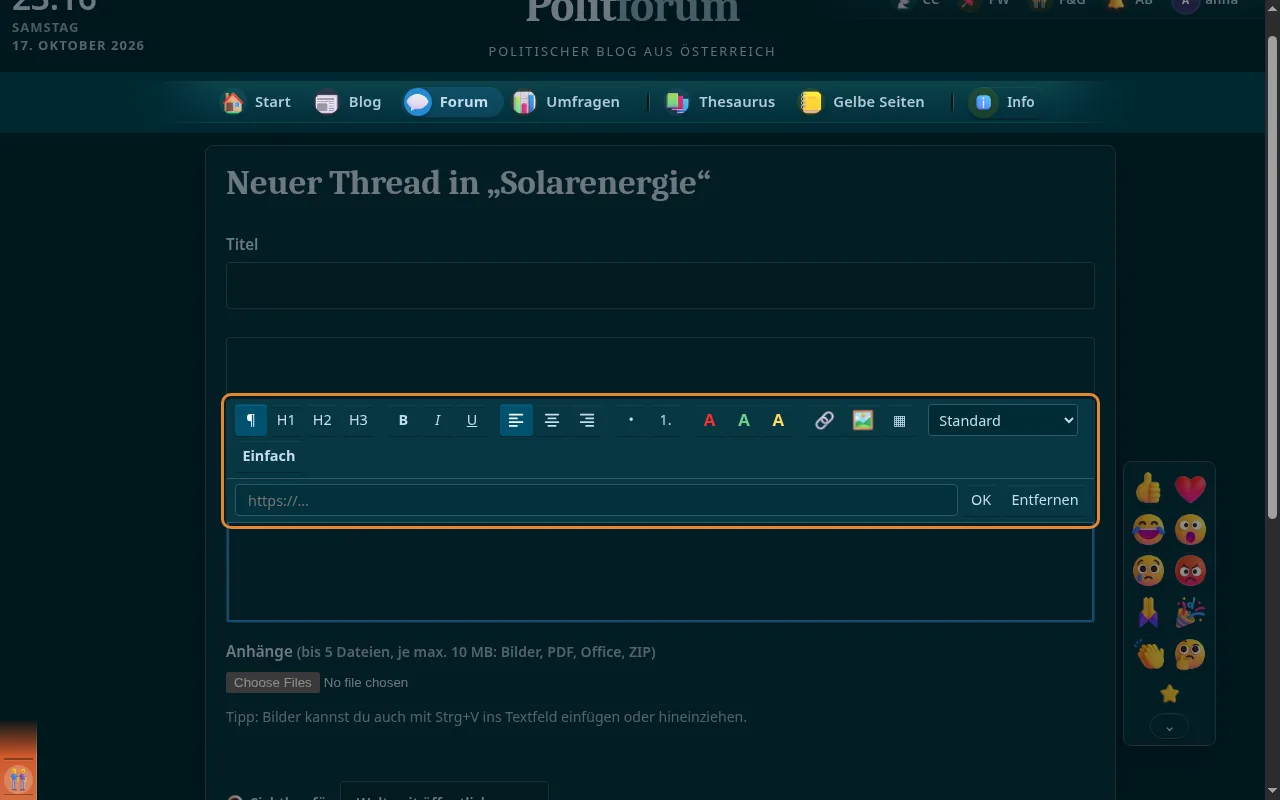The height and width of the screenshot is (800, 1280).
Task: Focus the Titel input field
Action: point(660,285)
